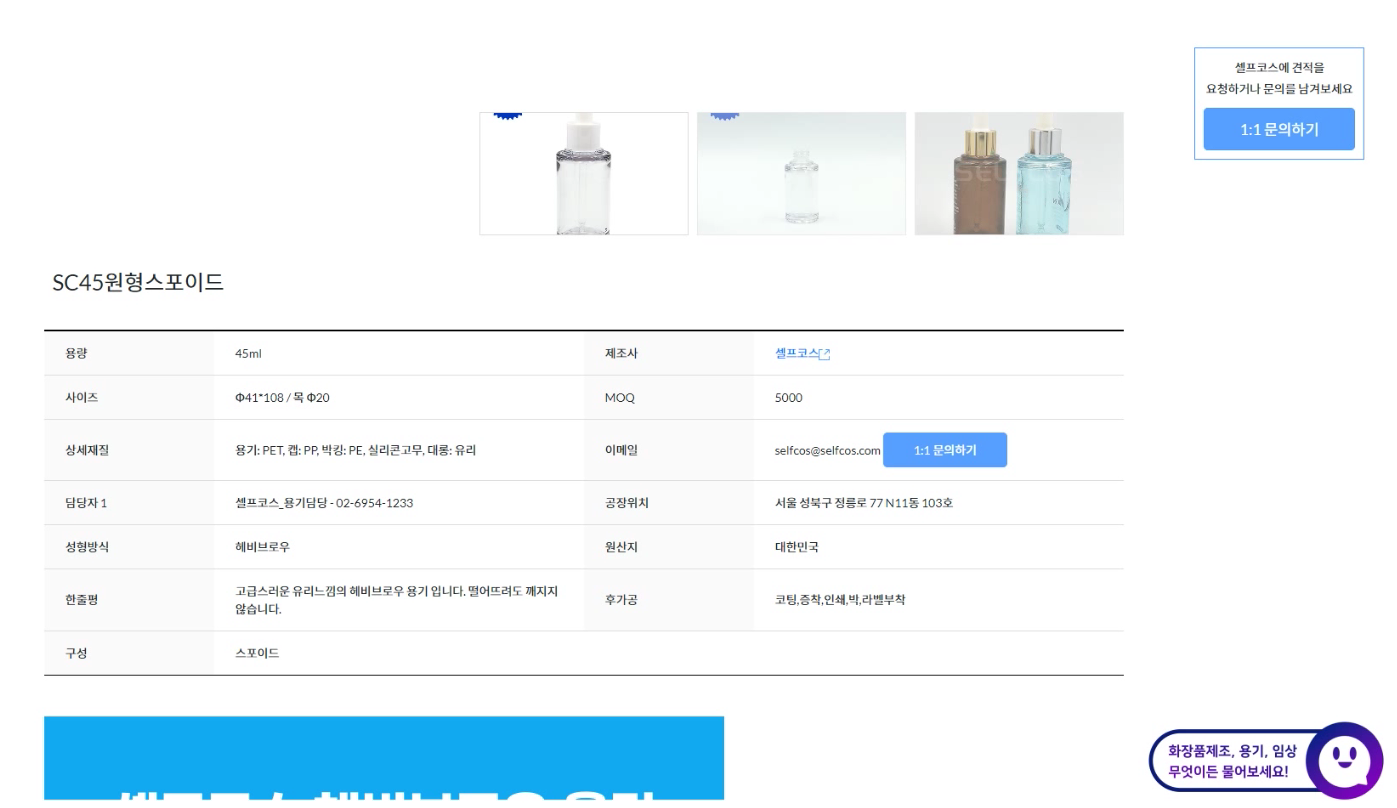Click the origin value 대한민국
The height and width of the screenshot is (808, 1397).
pyautogui.click(x=797, y=547)
